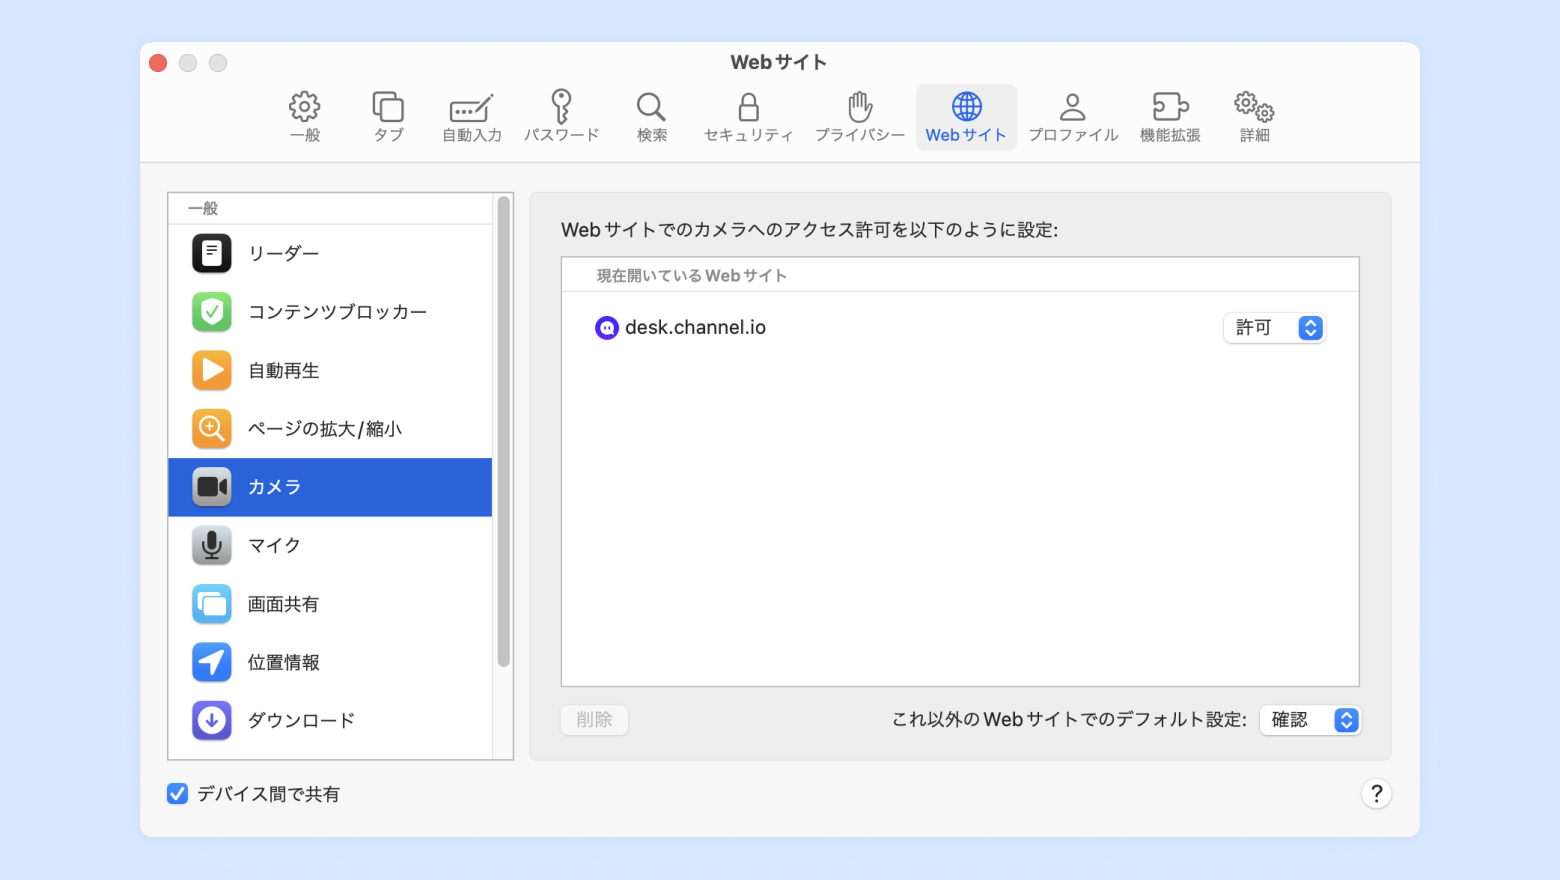Select the 機能拡張 extensions icon
The width and height of the screenshot is (1560, 880).
coord(1170,107)
